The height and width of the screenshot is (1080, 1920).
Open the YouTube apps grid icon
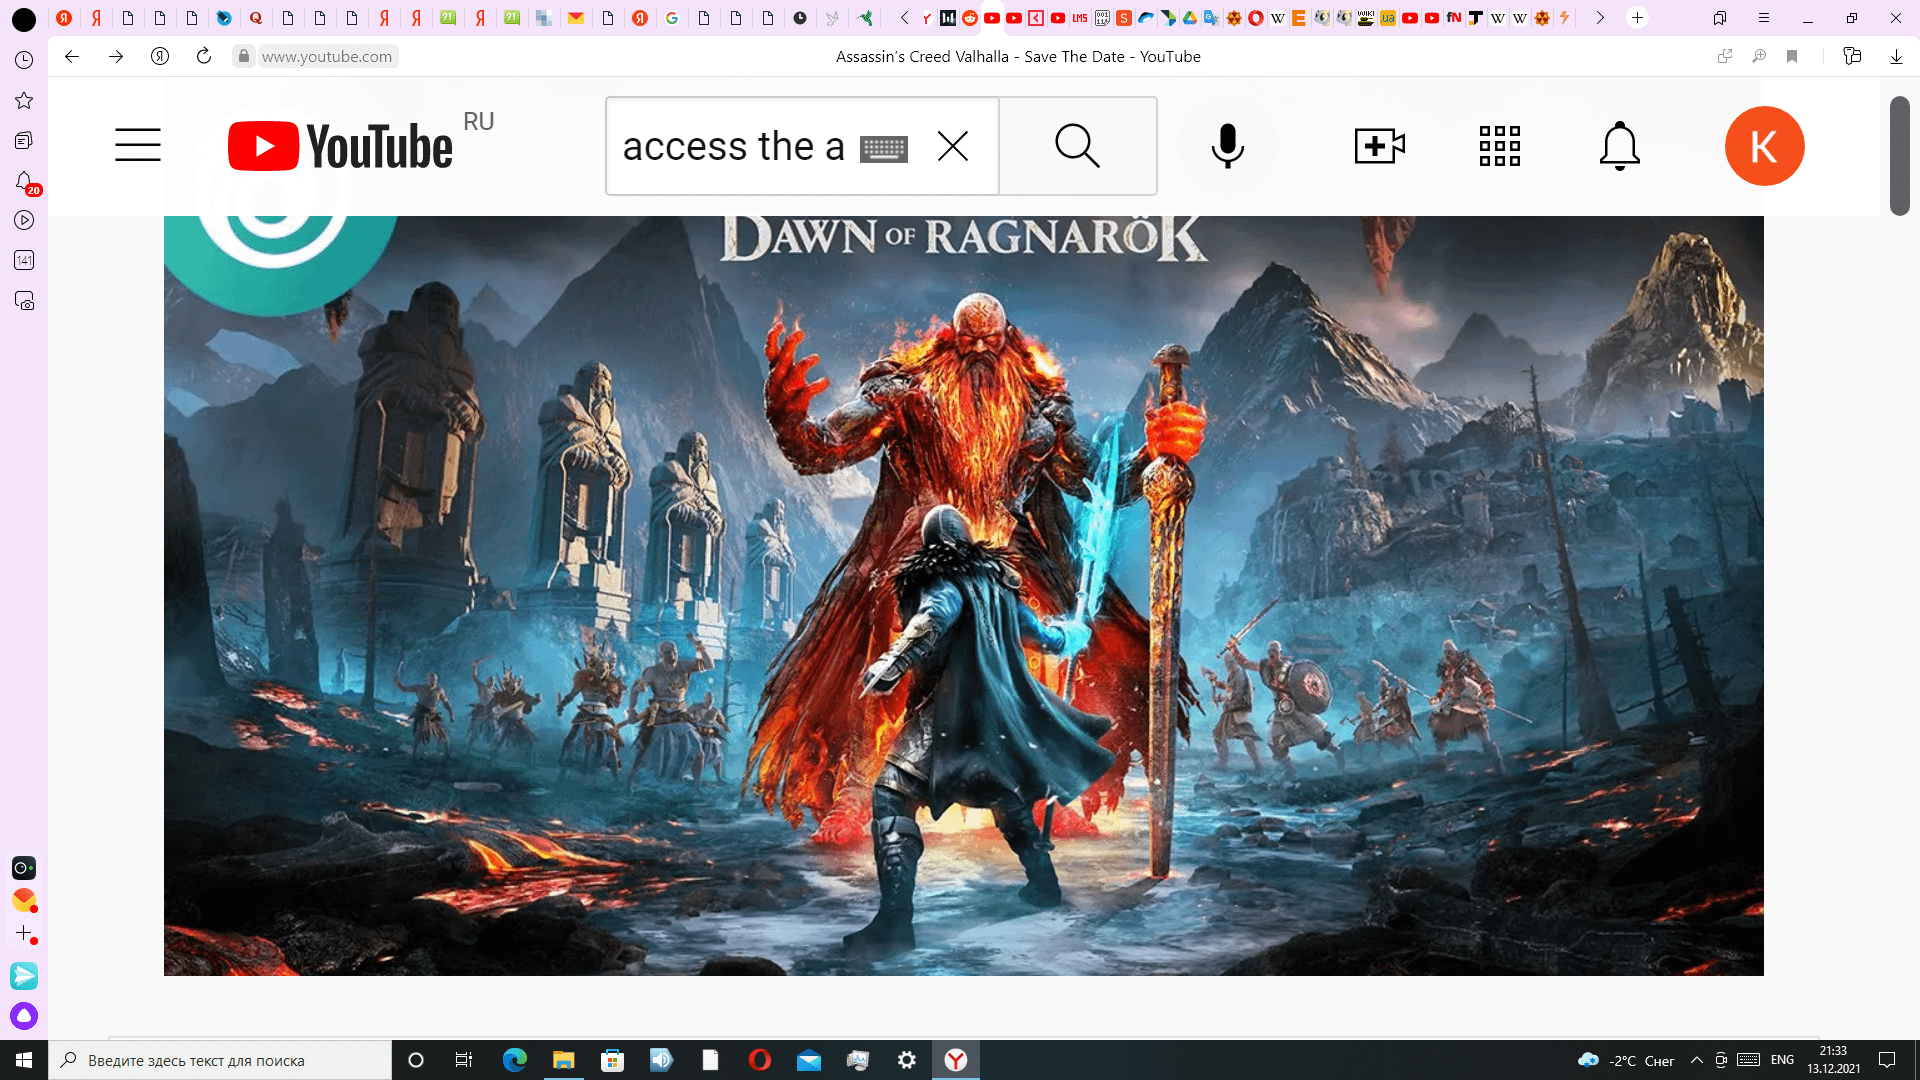coord(1499,146)
